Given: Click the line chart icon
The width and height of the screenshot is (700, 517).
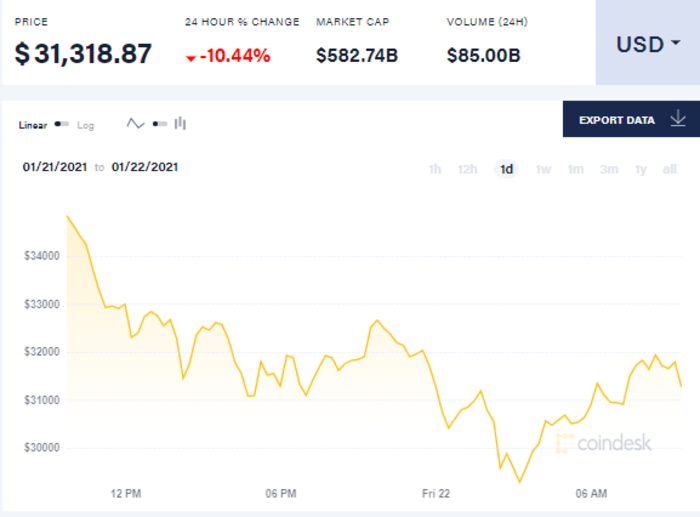Looking at the screenshot, I should 135,124.
